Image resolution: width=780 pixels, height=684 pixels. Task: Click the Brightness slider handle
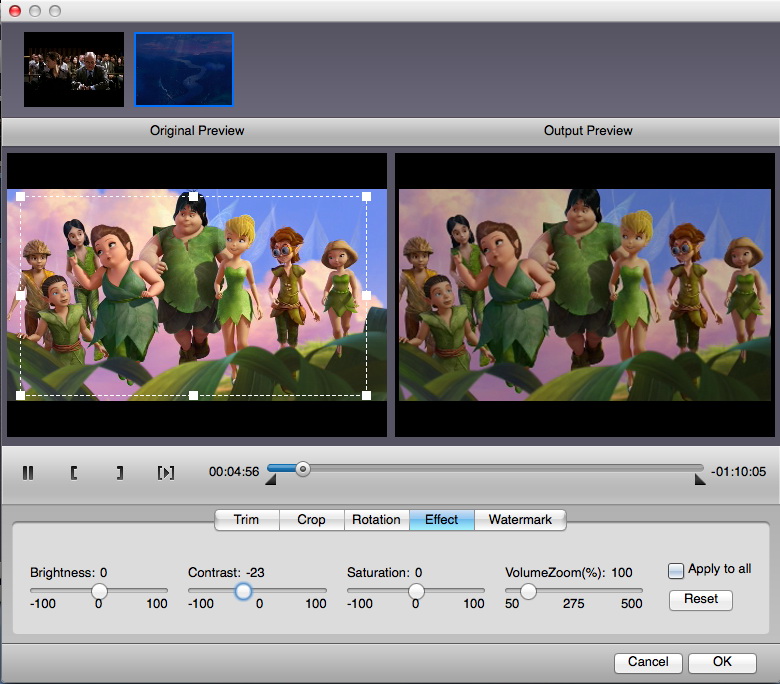(x=99, y=591)
